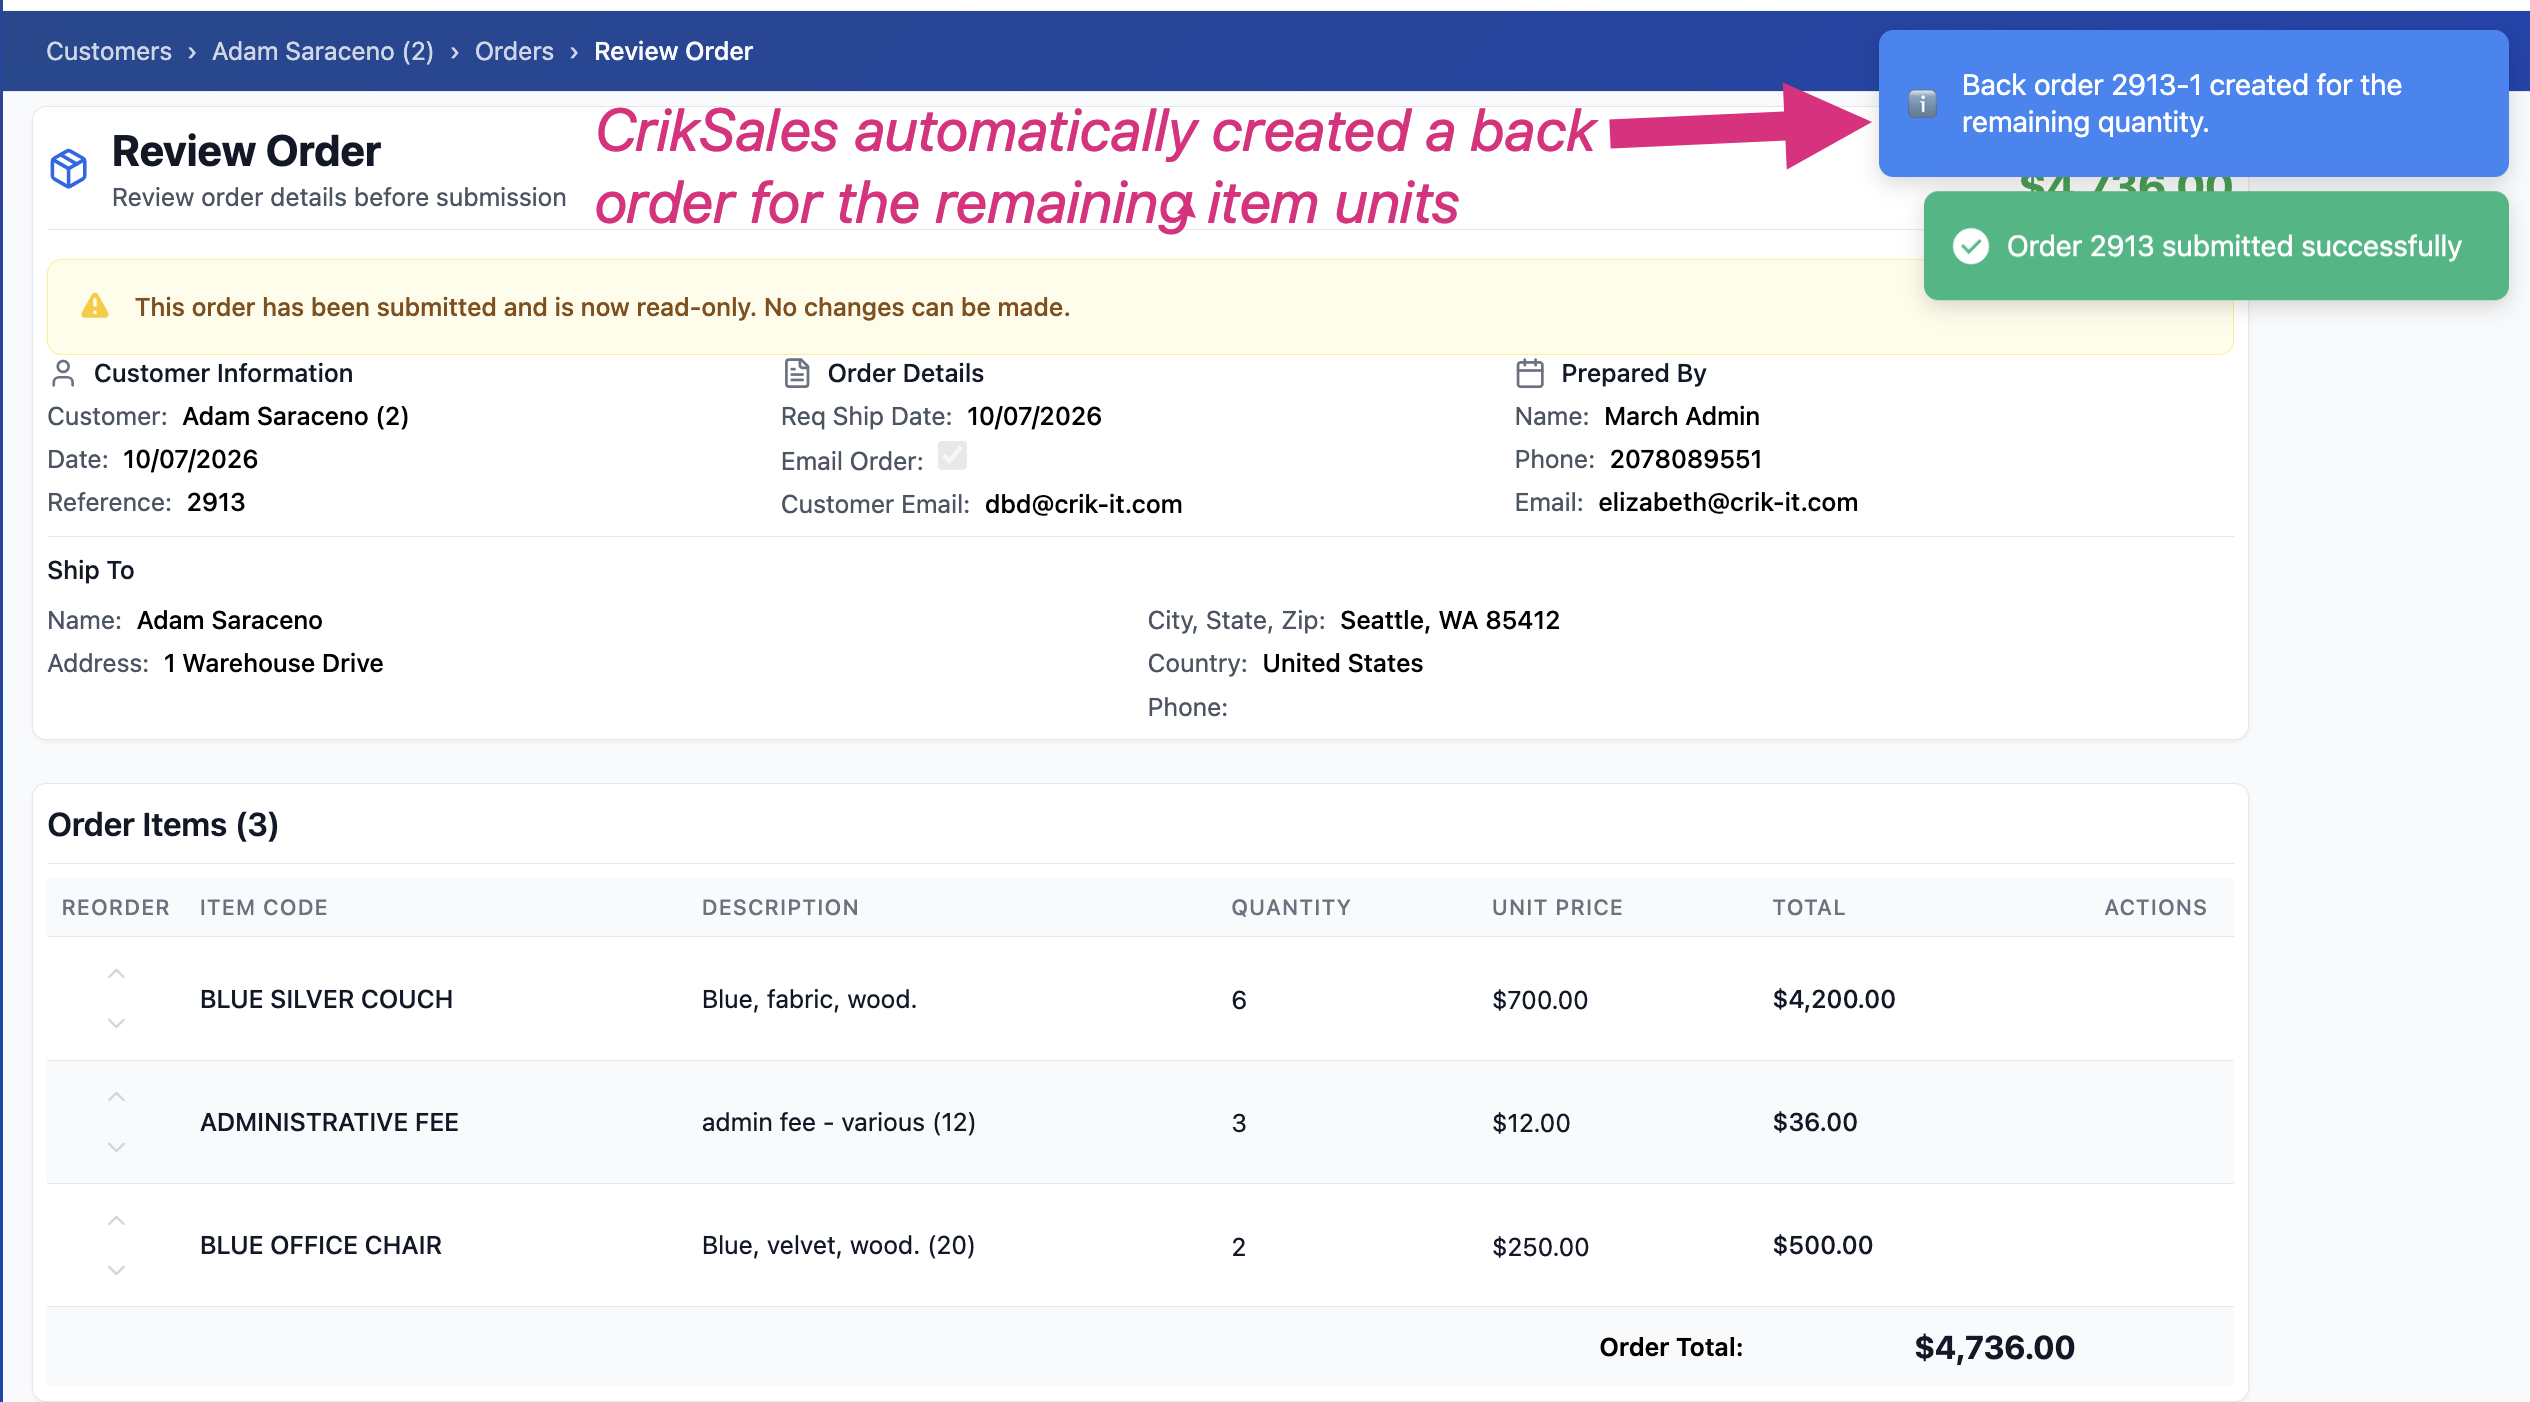Viewport: 2530px width, 1402px height.
Task: Click the ITEM CODE column header
Action: click(264, 907)
